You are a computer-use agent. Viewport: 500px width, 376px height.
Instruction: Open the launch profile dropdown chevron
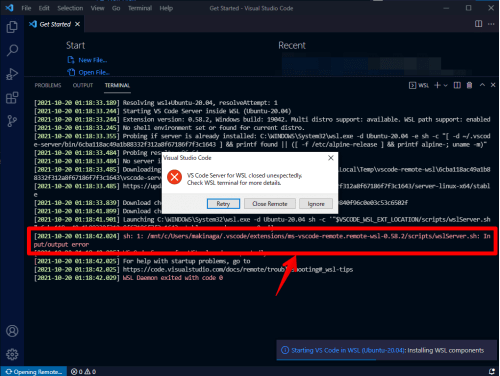445,86
